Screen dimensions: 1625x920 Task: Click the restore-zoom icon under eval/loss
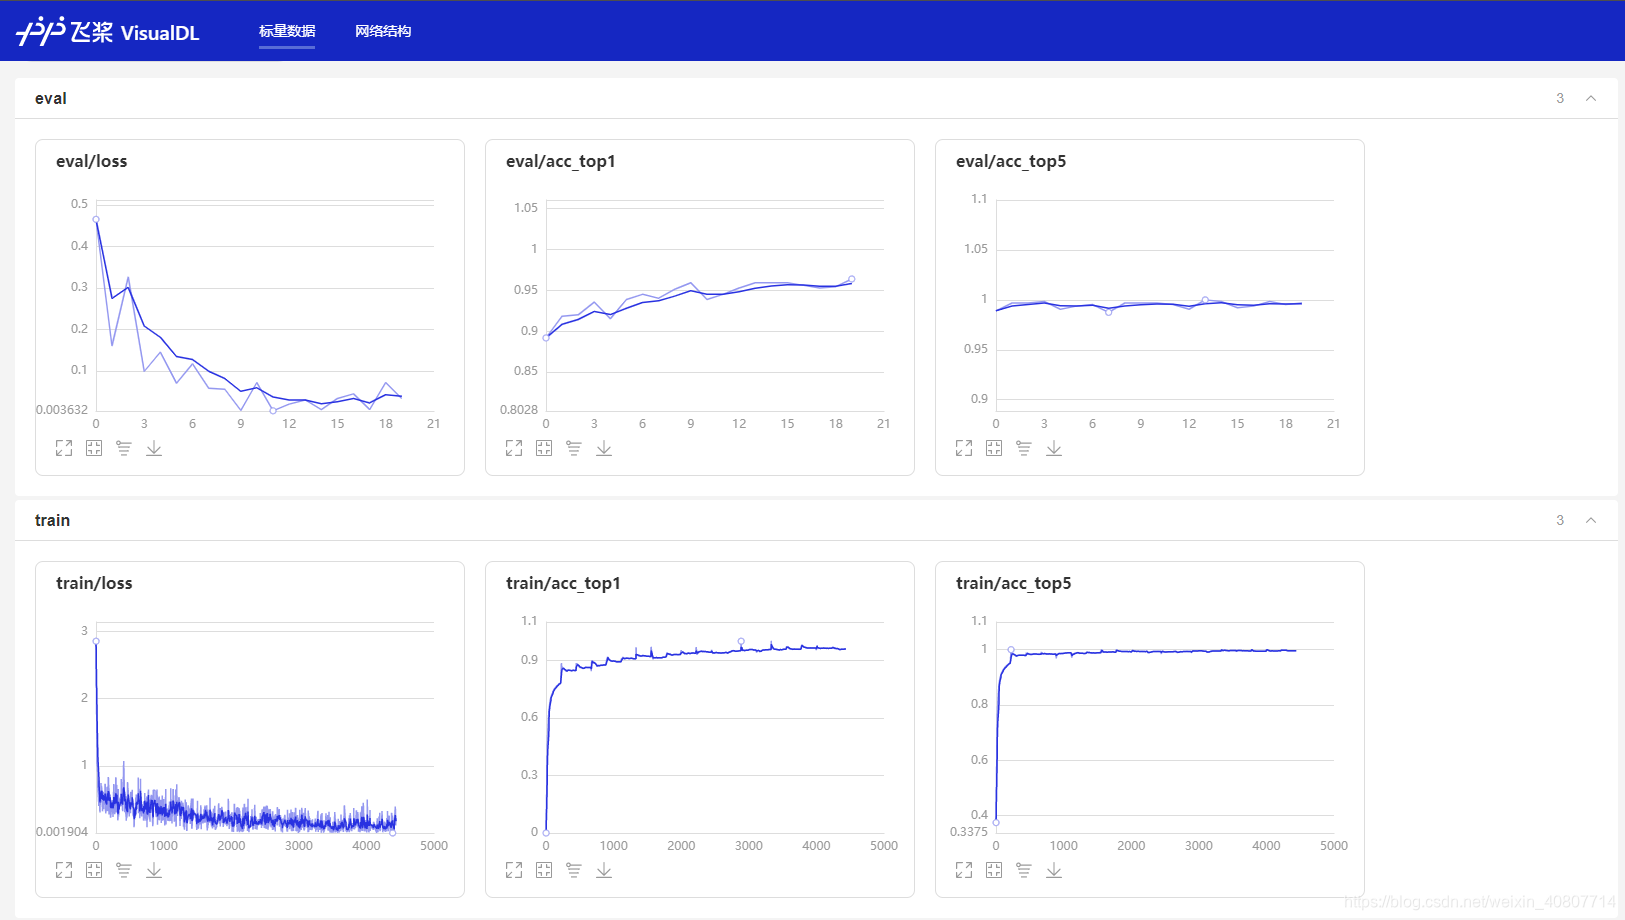coord(94,448)
